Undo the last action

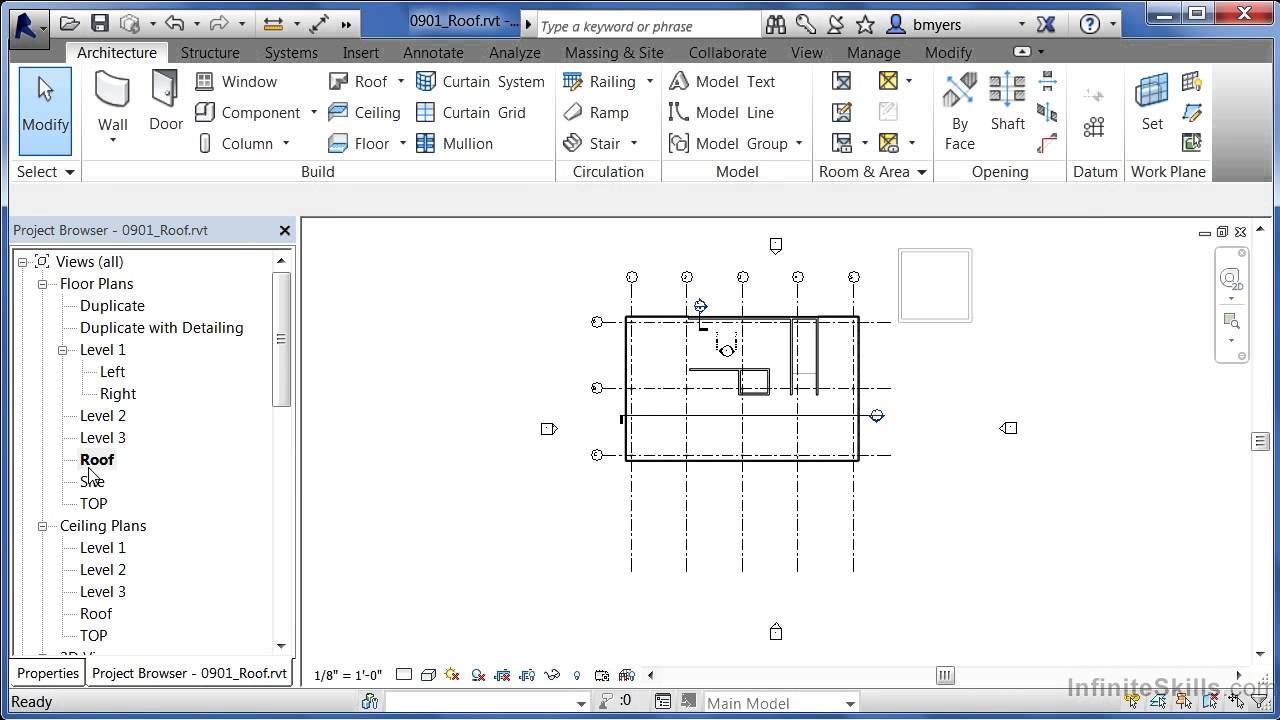(174, 24)
